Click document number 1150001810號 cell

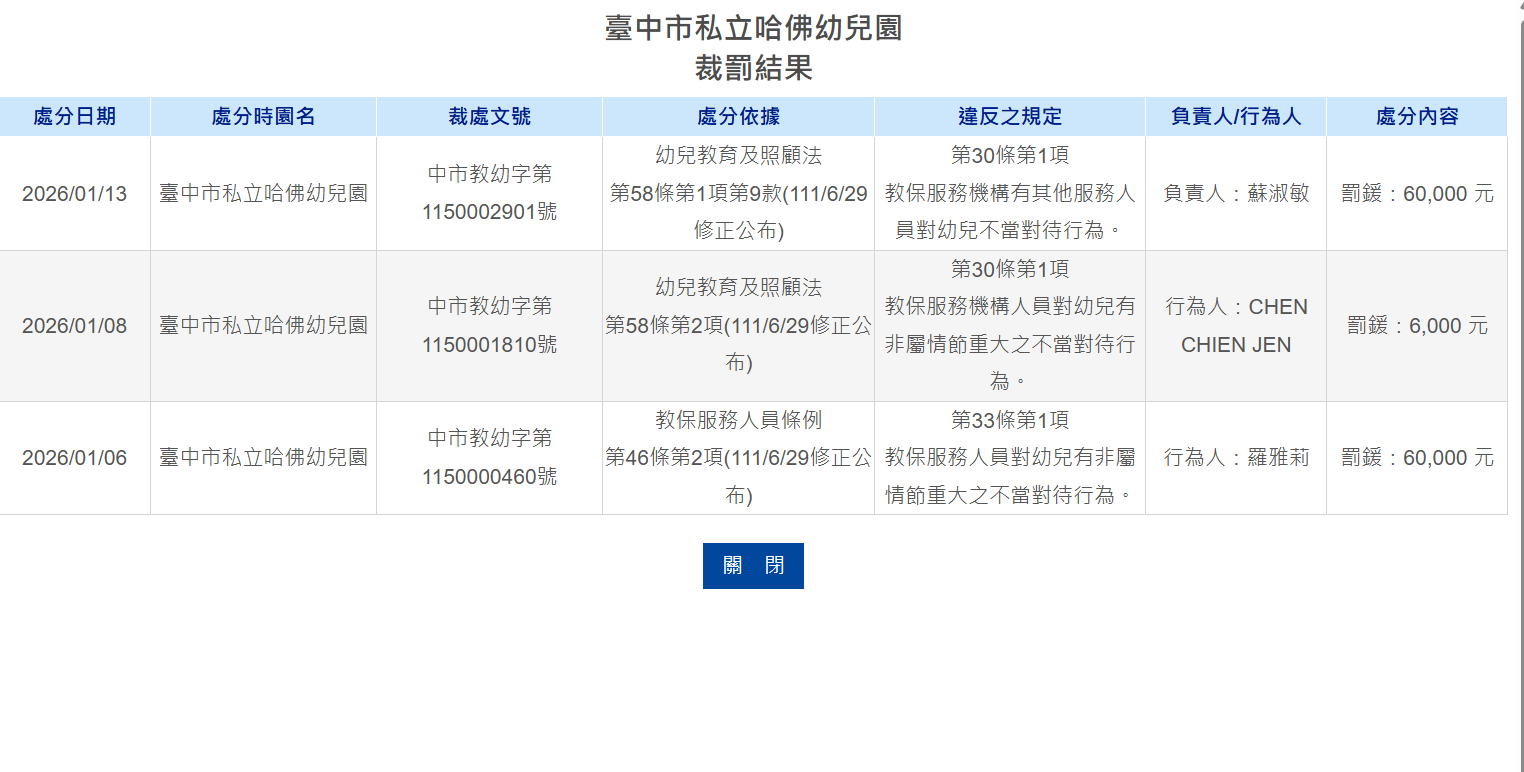(x=489, y=326)
